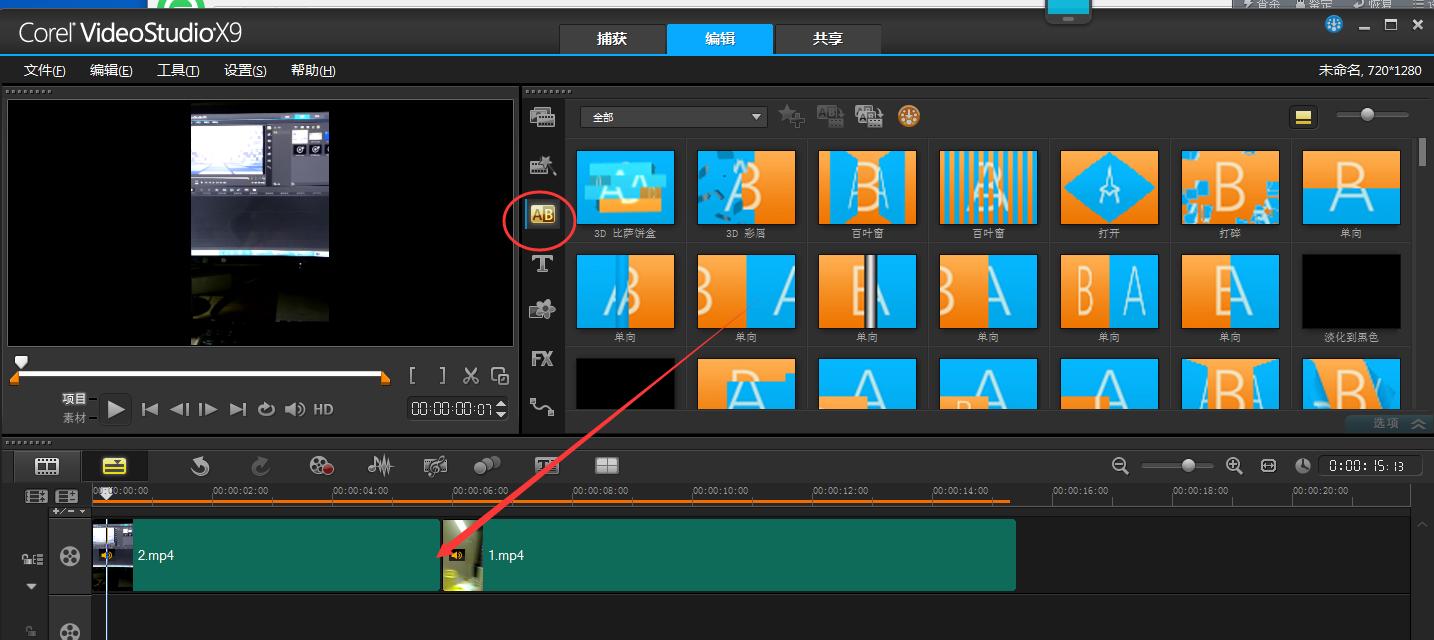This screenshot has width=1434, height=640.
Task: Set mark-out with the ] bracket
Action: (x=442, y=376)
